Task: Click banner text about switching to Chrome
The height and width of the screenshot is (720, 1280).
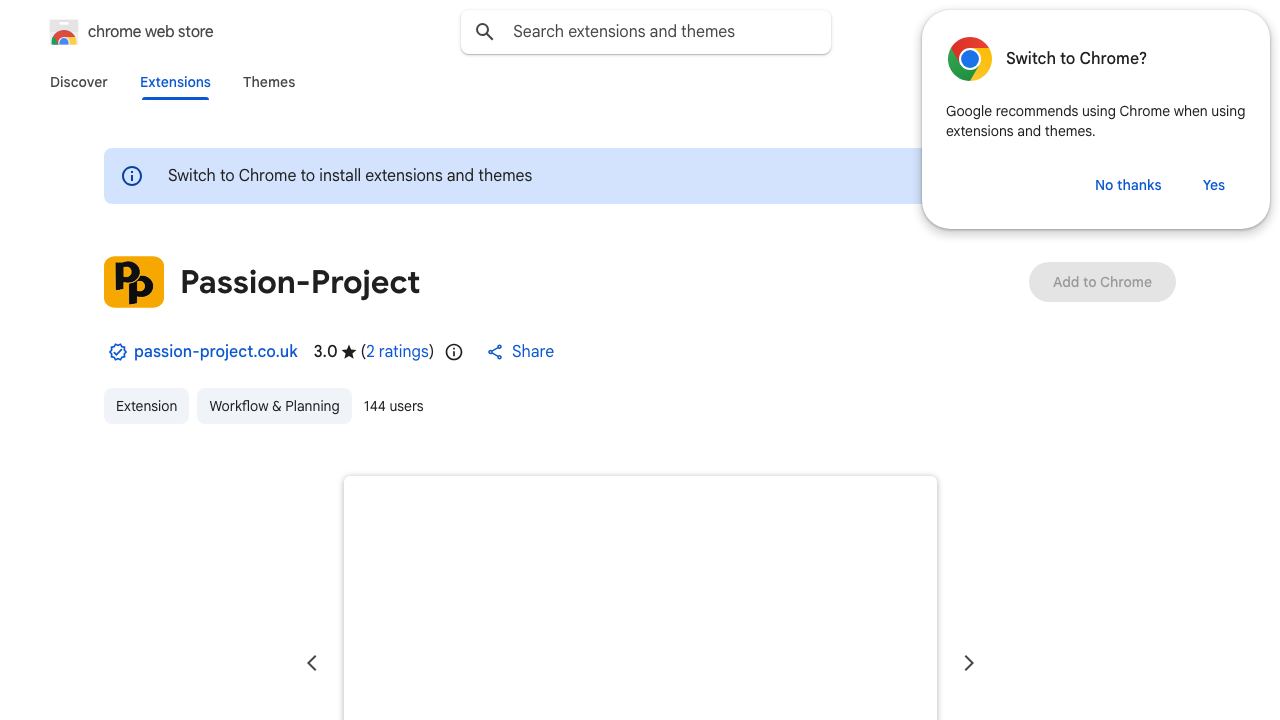Action: [x=350, y=176]
